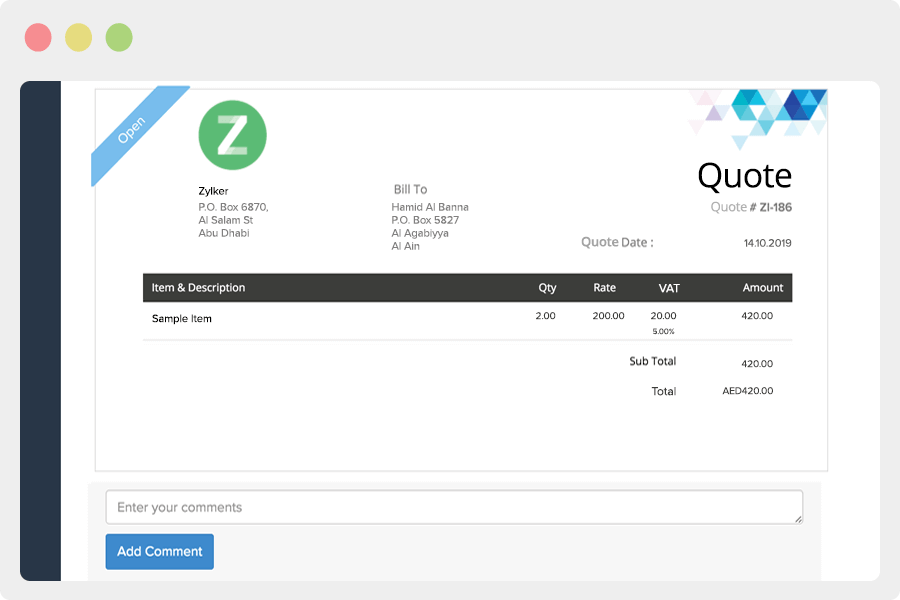Screen dimensions: 900x600
Task: Click the green traffic-light dot
Action: tap(119, 35)
